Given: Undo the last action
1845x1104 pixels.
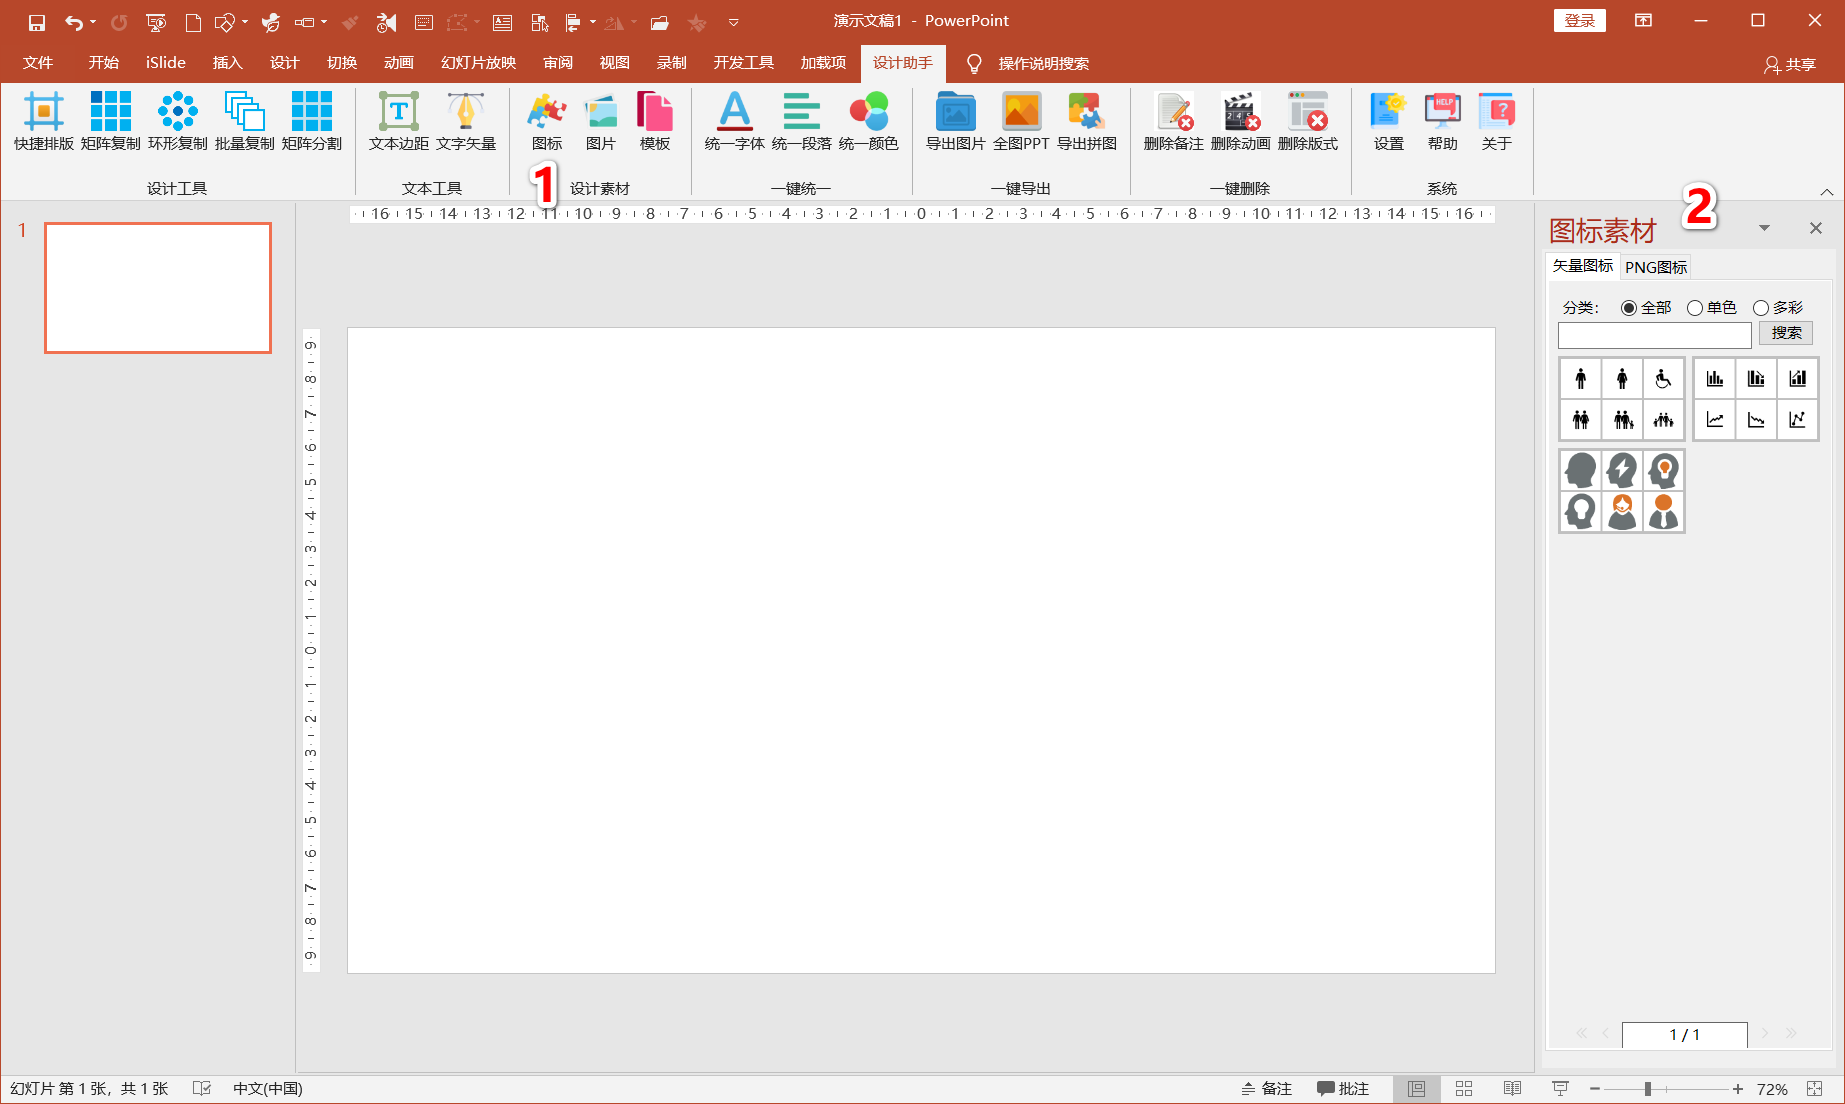Looking at the screenshot, I should (73, 22).
